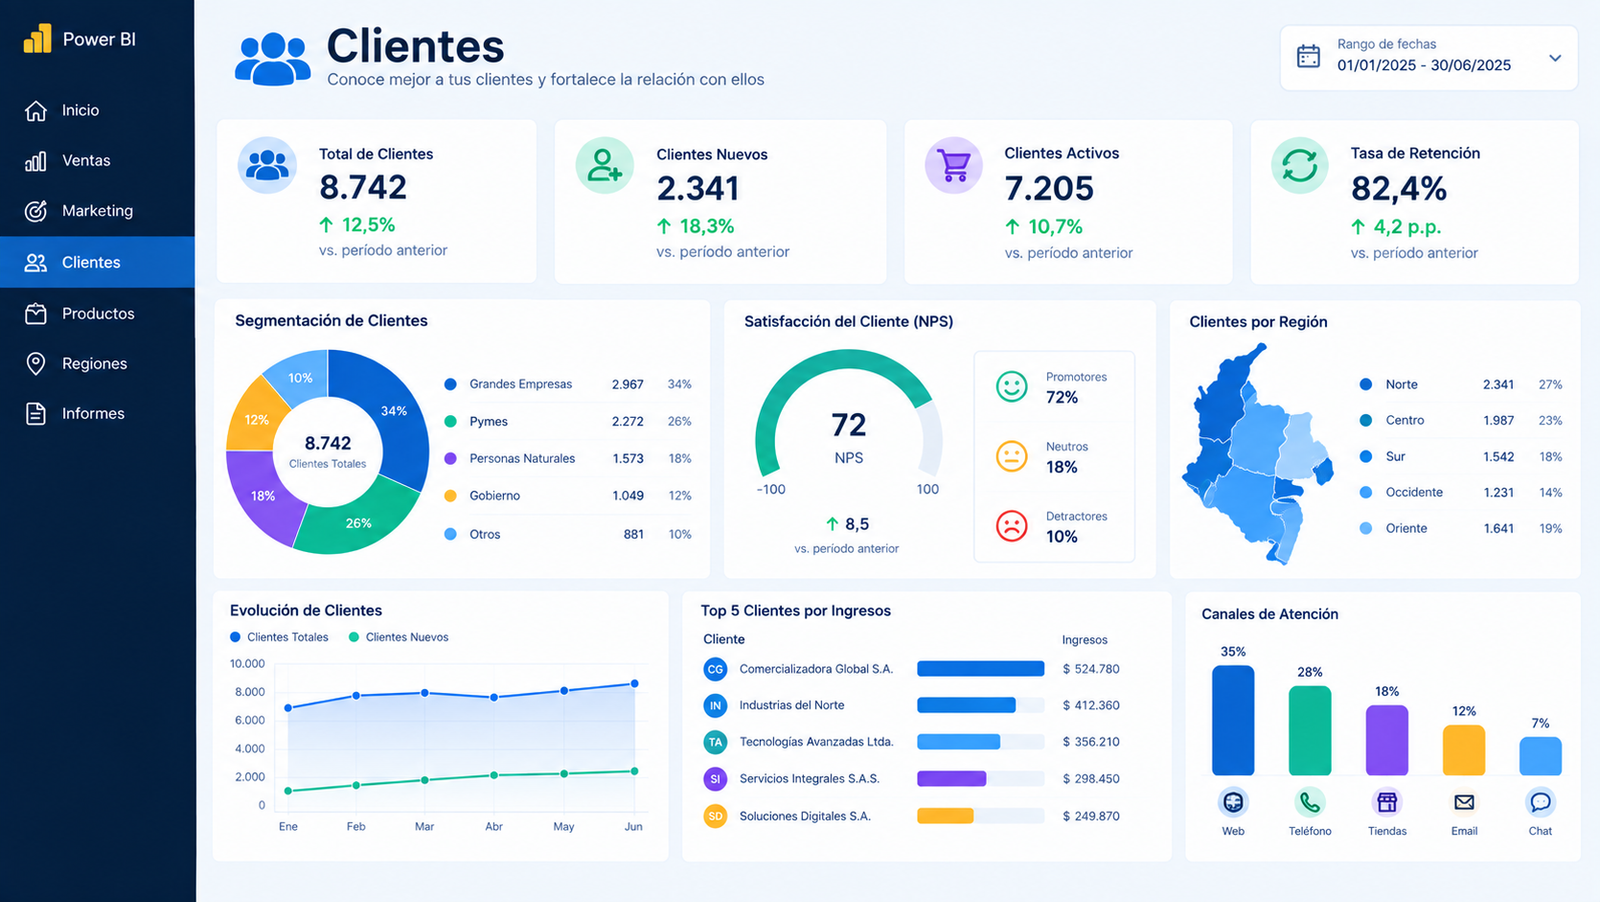The height and width of the screenshot is (902, 1600).
Task: Click the Neutros neutral face icon
Action: [1011, 456]
